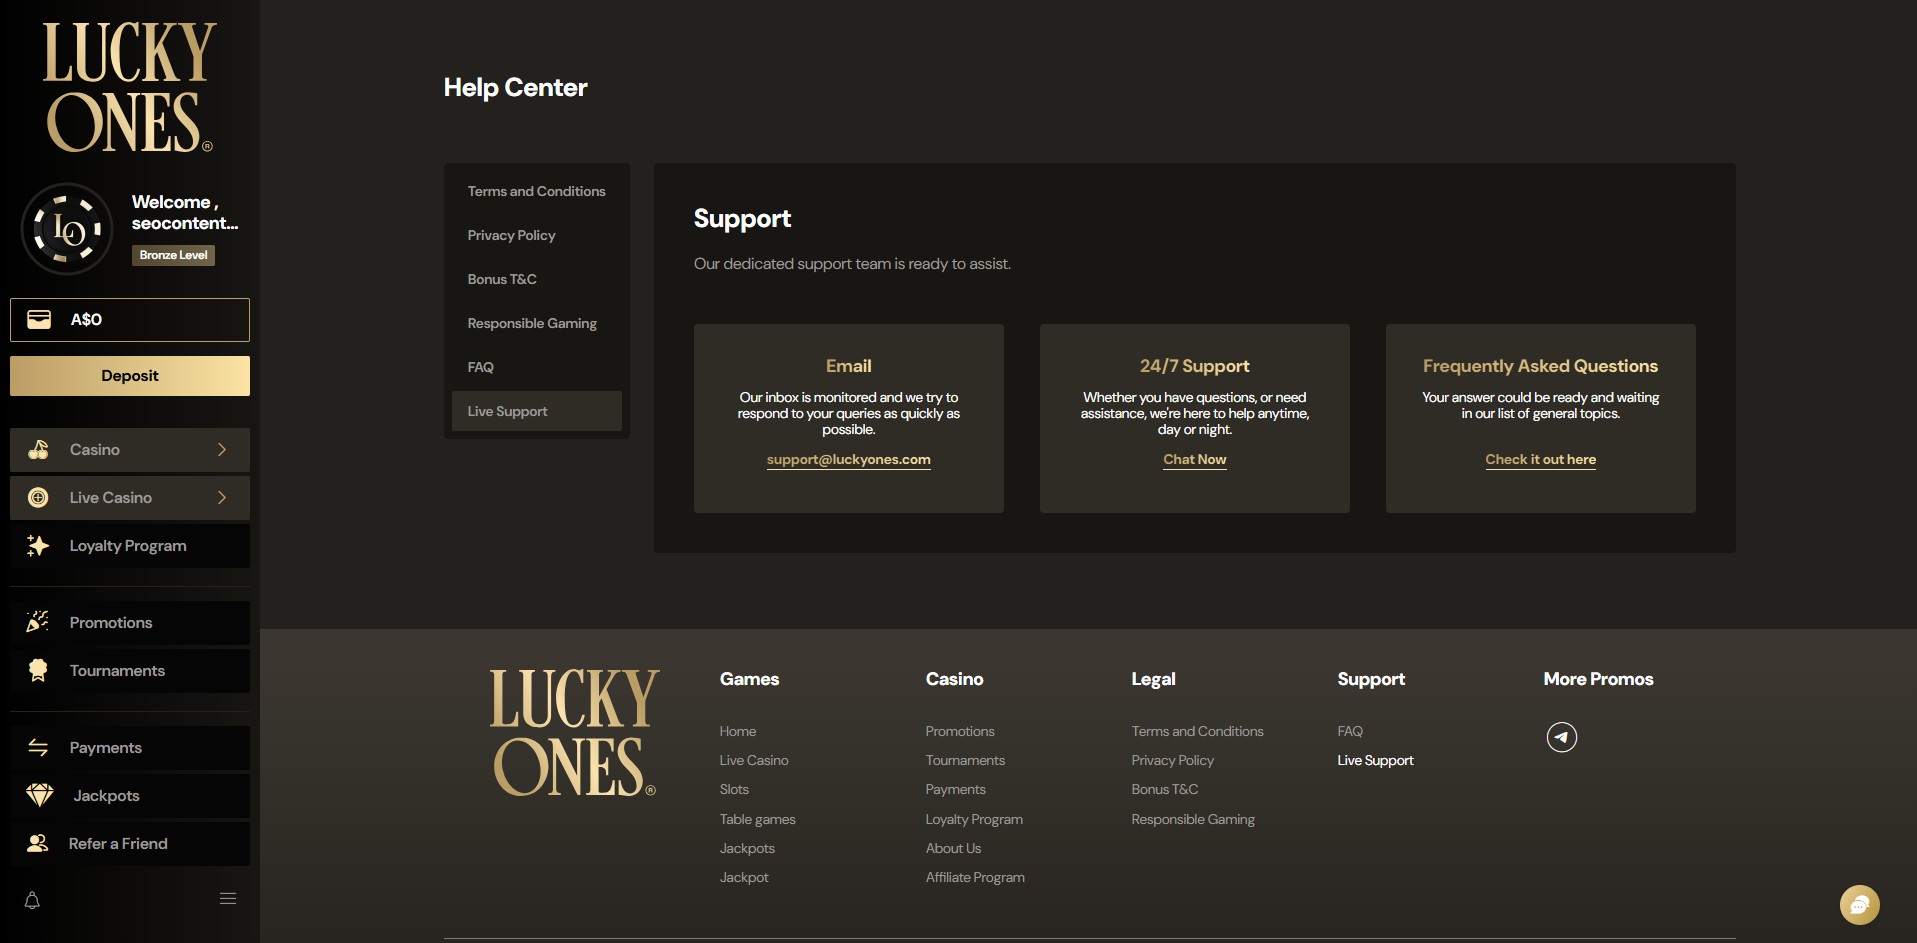1917x943 pixels.
Task: Open Responsible Gaming in help menu
Action: [x=536, y=323]
